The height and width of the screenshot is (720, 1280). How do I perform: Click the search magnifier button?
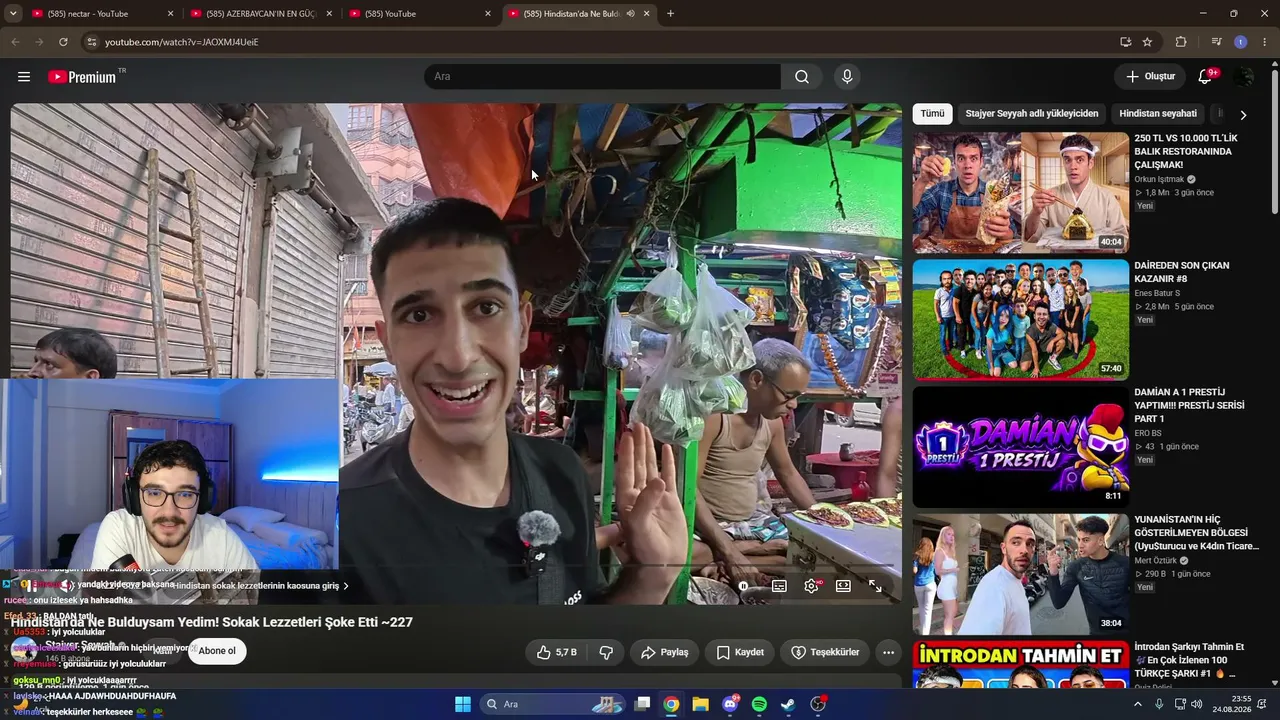802,77
